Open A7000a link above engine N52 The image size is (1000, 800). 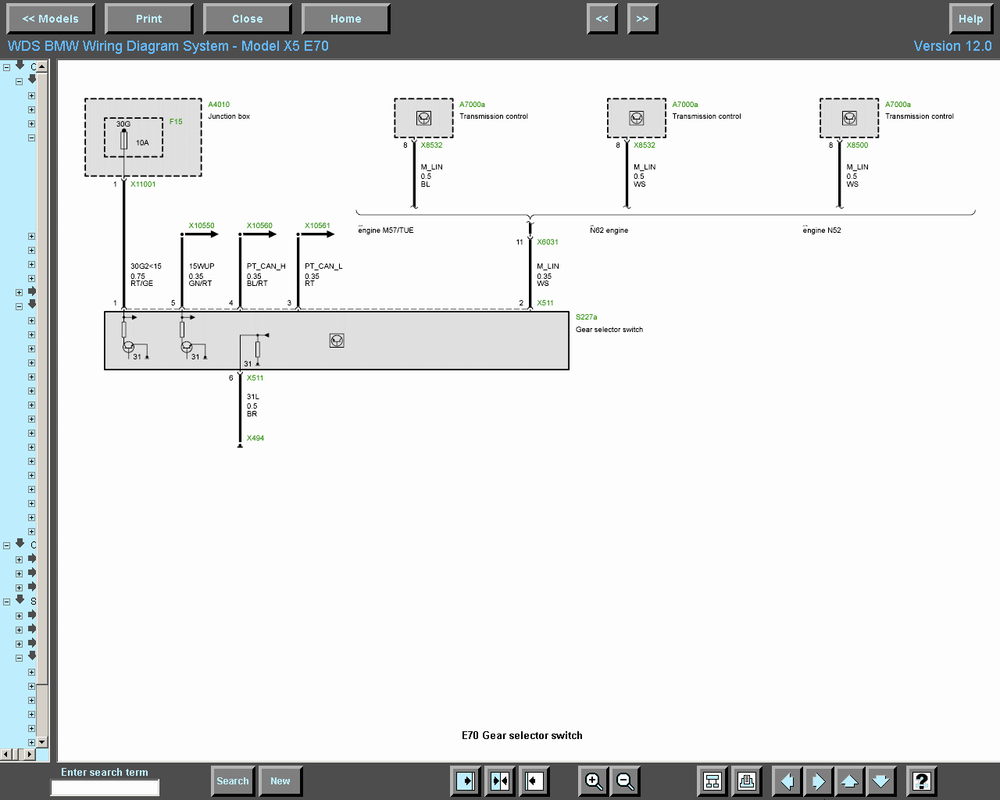coord(897,105)
